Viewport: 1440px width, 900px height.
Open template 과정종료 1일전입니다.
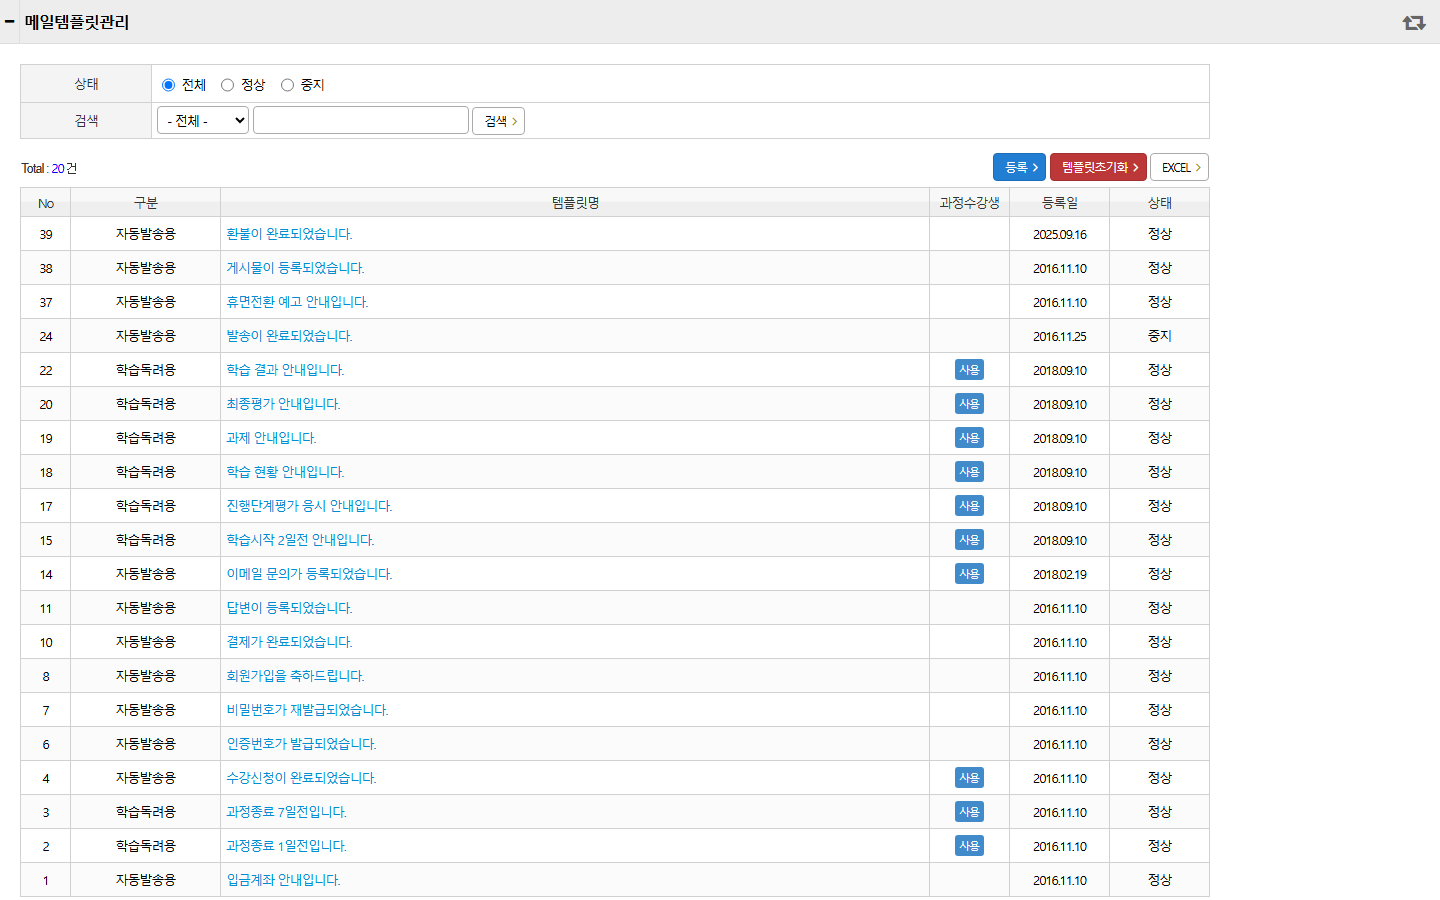[x=286, y=846]
